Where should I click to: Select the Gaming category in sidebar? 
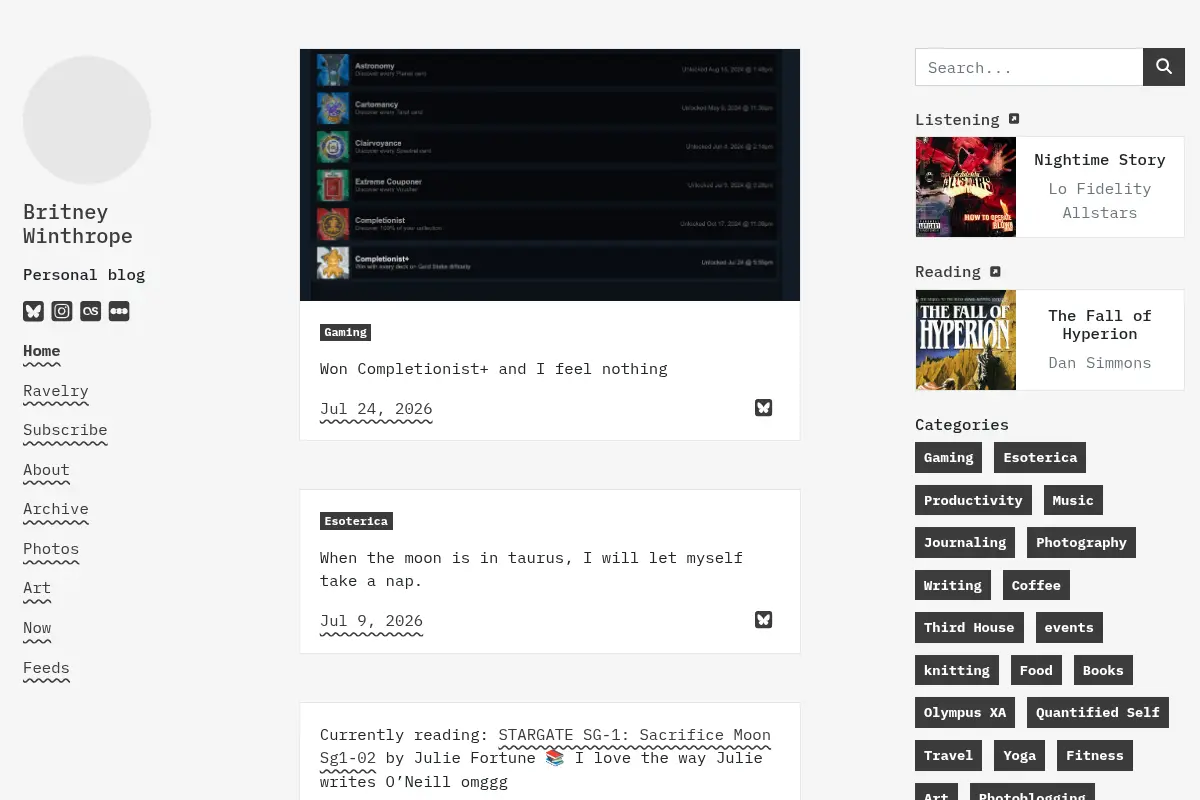pos(949,458)
